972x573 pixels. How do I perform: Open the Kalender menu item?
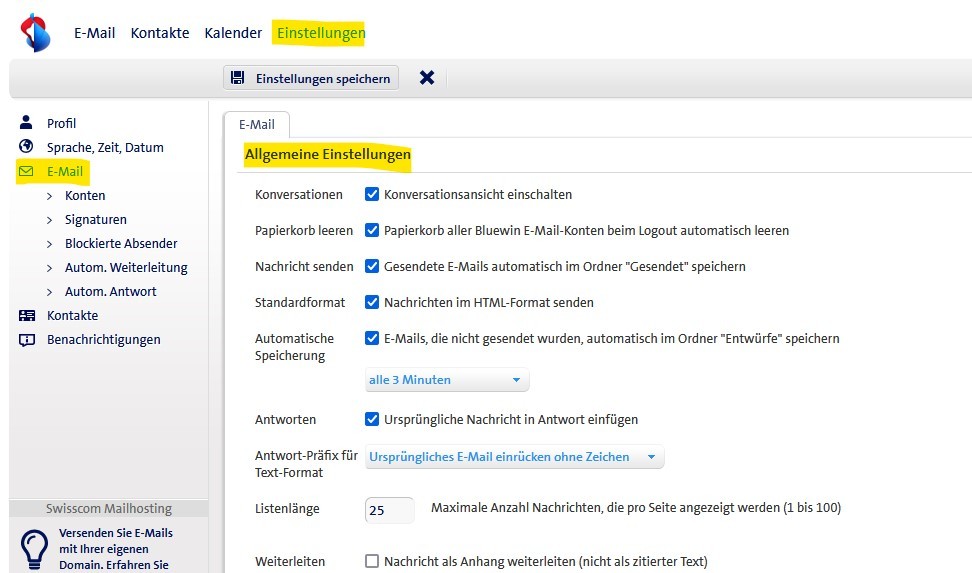233,33
